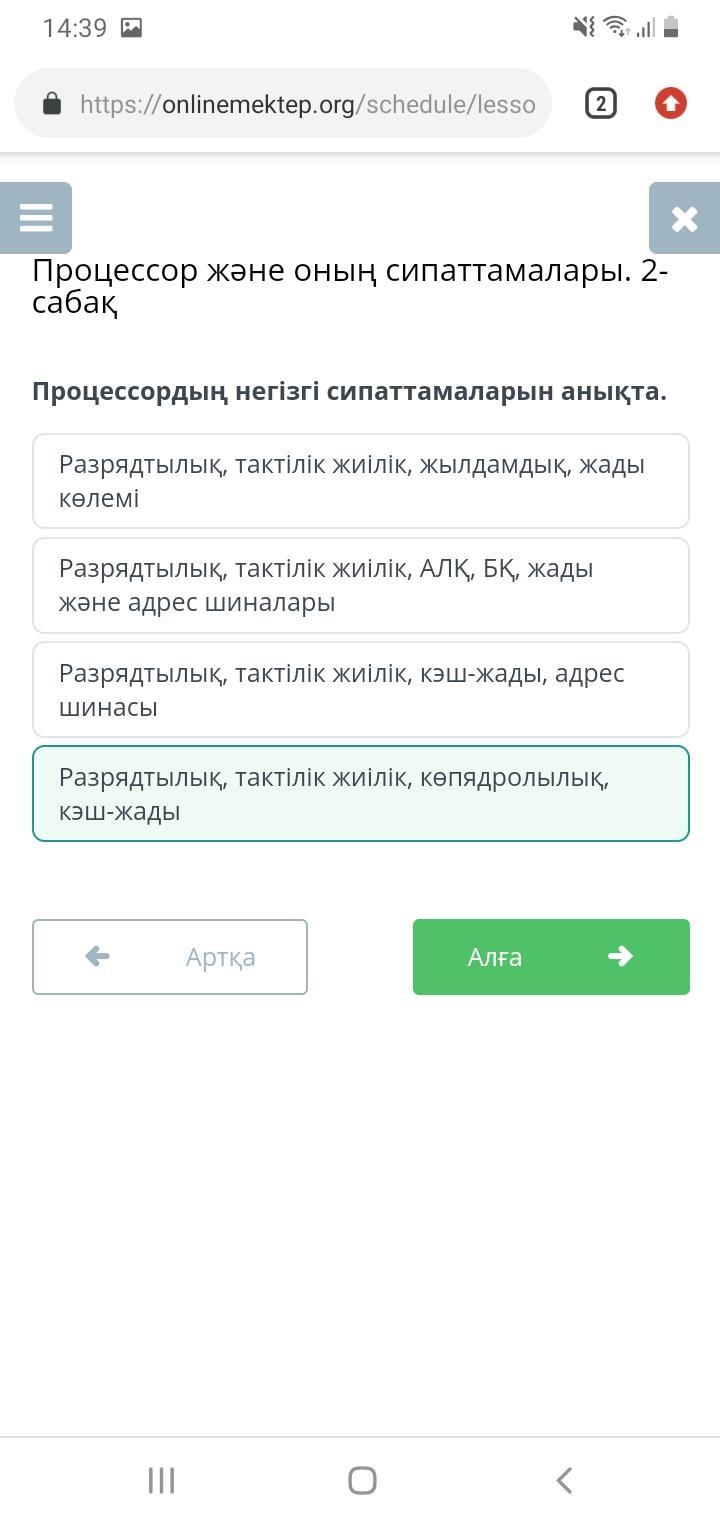720x1520 pixels.
Task: Open the hamburger menu icon
Action: pos(36,218)
